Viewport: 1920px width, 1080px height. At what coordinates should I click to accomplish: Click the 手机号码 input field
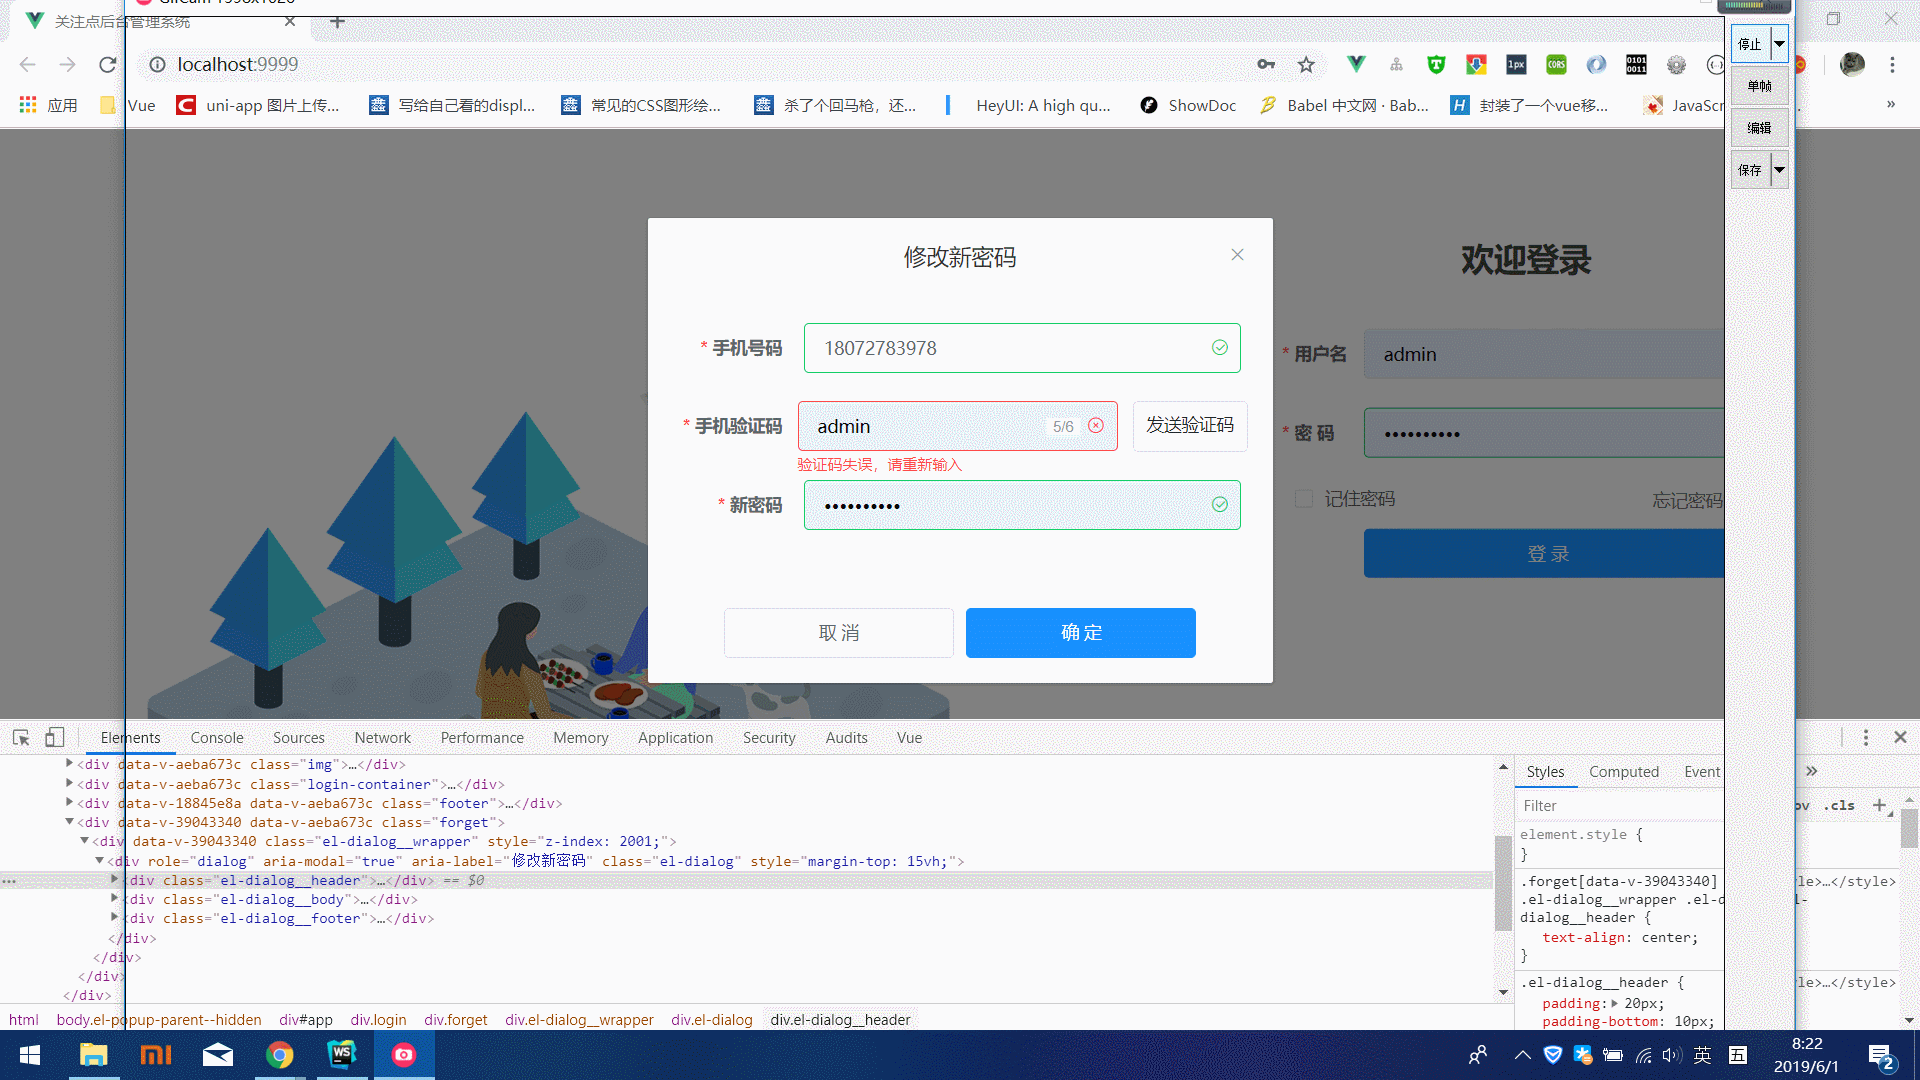[1010, 349]
